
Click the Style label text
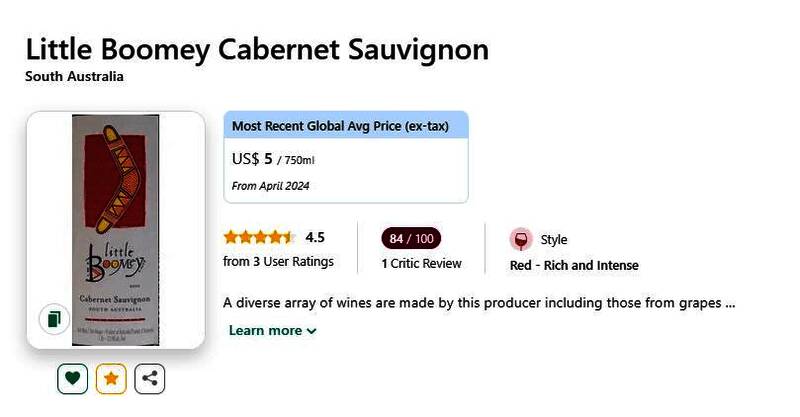click(554, 240)
